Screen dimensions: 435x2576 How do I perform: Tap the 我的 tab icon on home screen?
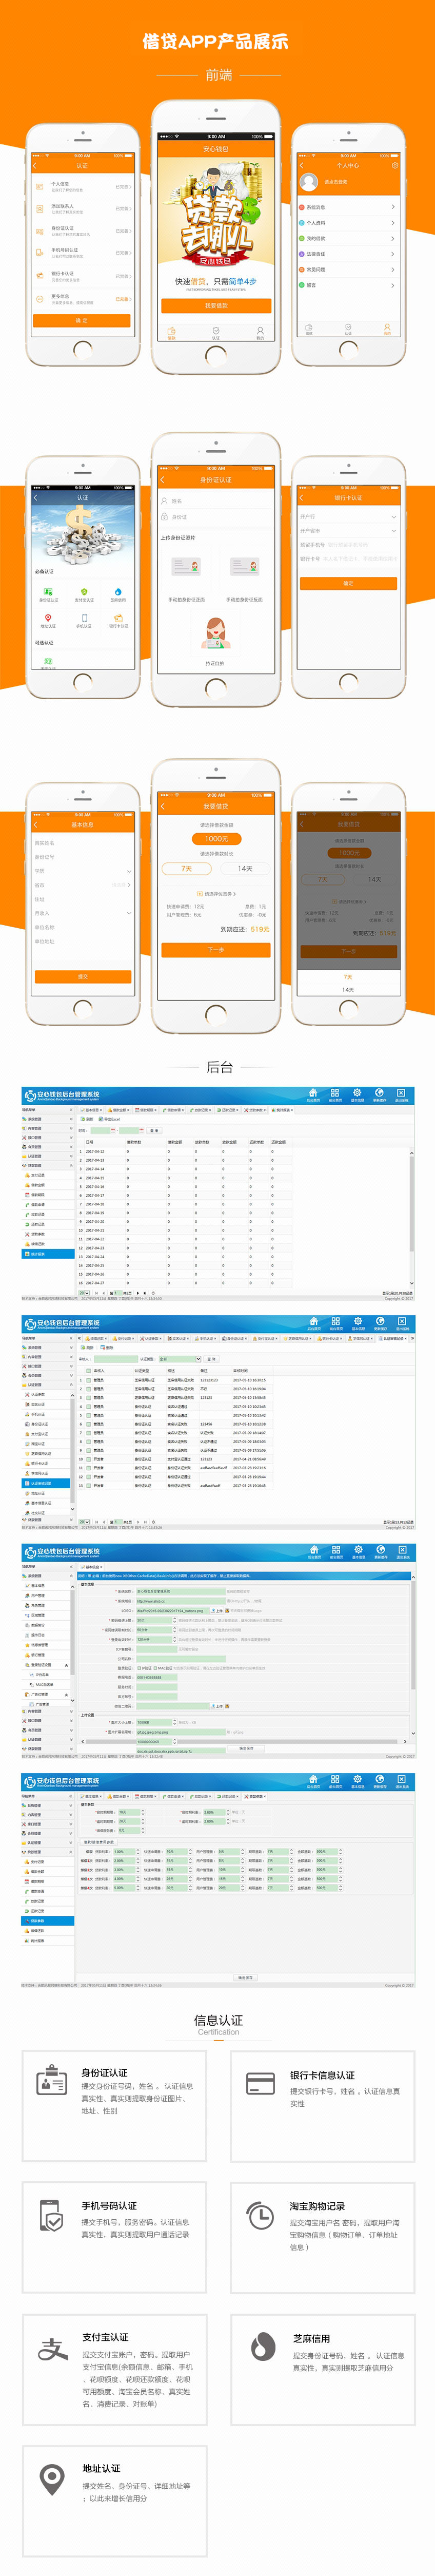pyautogui.click(x=260, y=331)
